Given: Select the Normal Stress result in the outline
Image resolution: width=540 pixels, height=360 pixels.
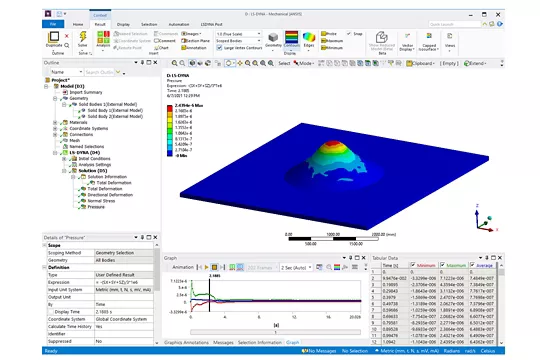Looking at the screenshot, I should pyautogui.click(x=101, y=201).
